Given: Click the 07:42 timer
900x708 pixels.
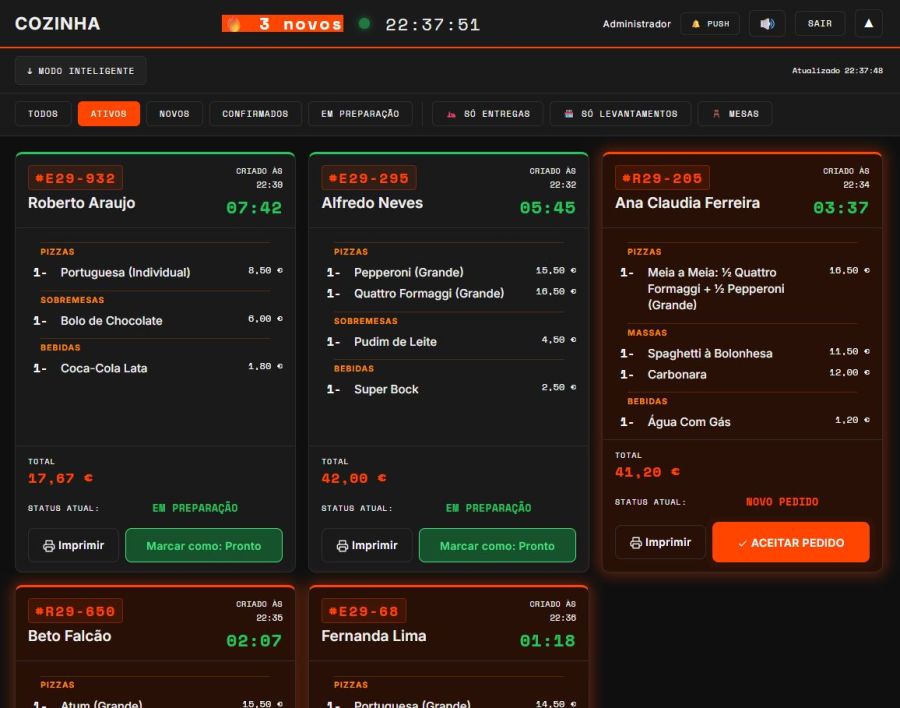Looking at the screenshot, I should point(254,208).
